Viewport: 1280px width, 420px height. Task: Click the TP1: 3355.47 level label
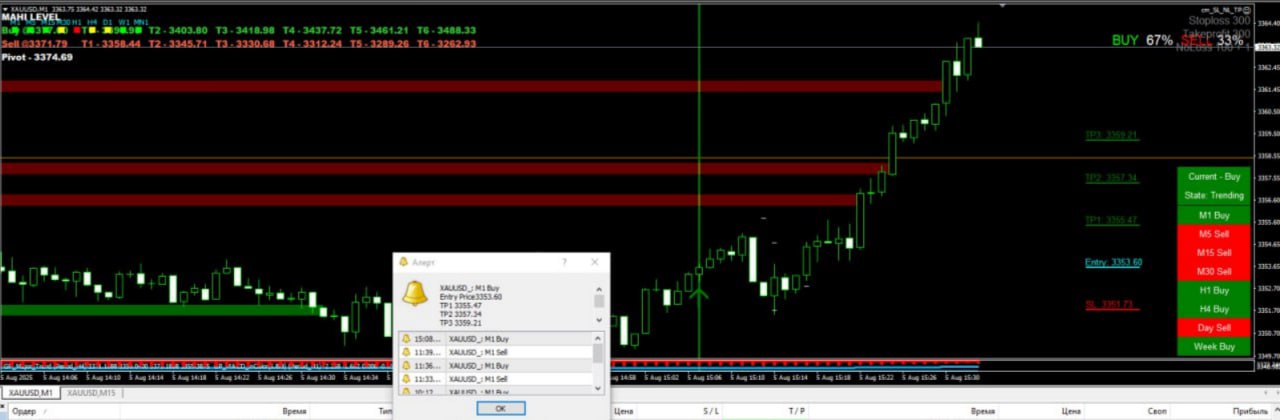[x=1111, y=220]
